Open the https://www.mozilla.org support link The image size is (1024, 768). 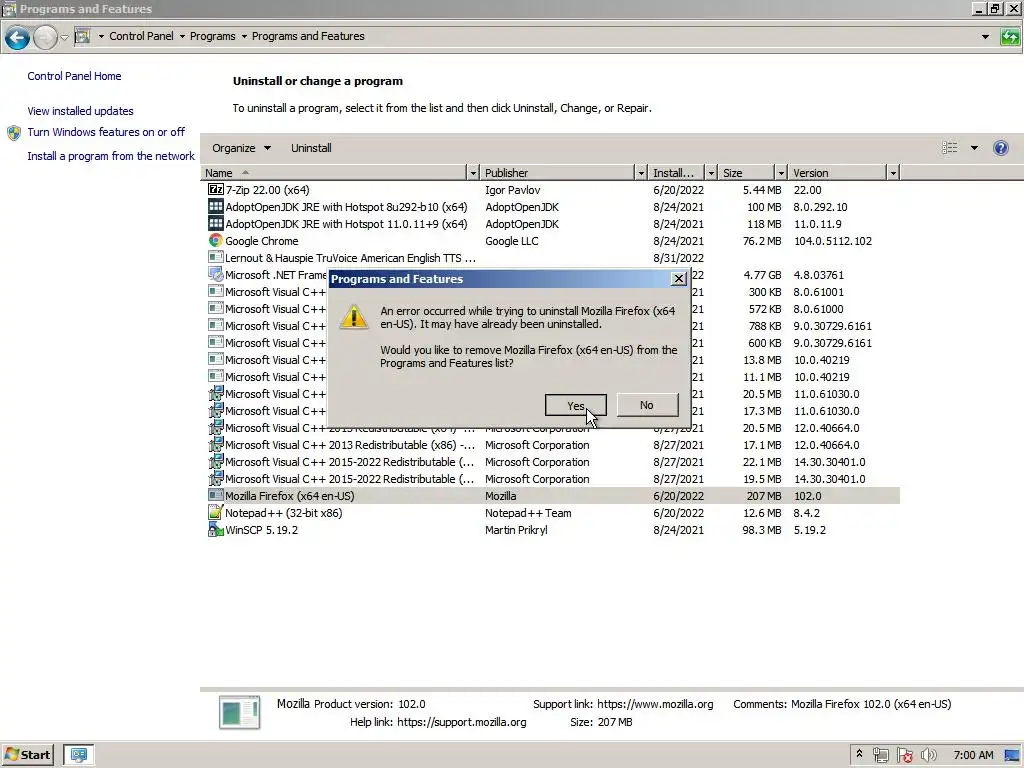(655, 704)
